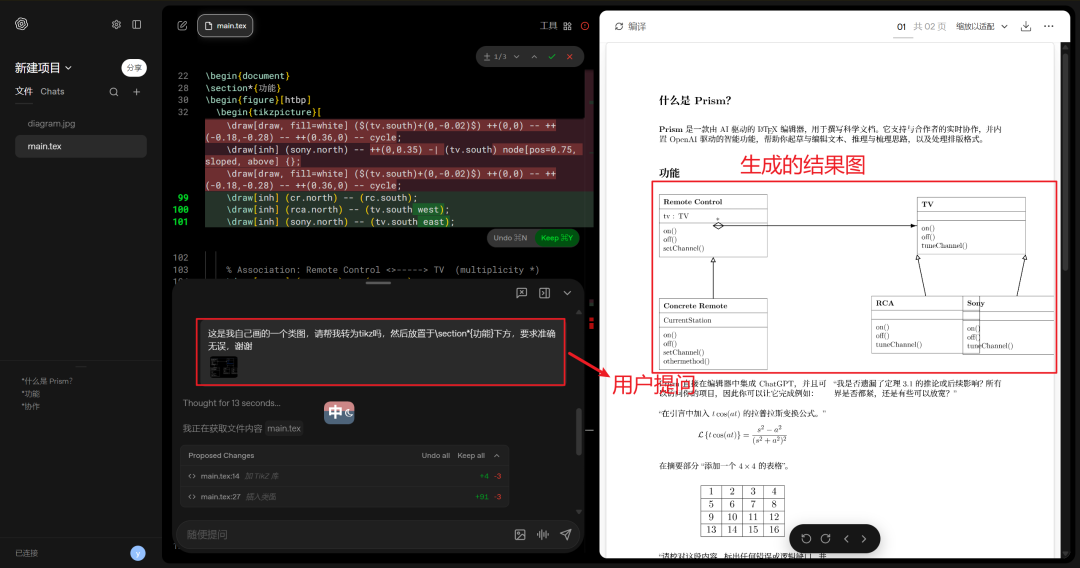Click the Prism logo icon in sidebar
Viewport: 1080px width, 568px height.
[x=21, y=24]
